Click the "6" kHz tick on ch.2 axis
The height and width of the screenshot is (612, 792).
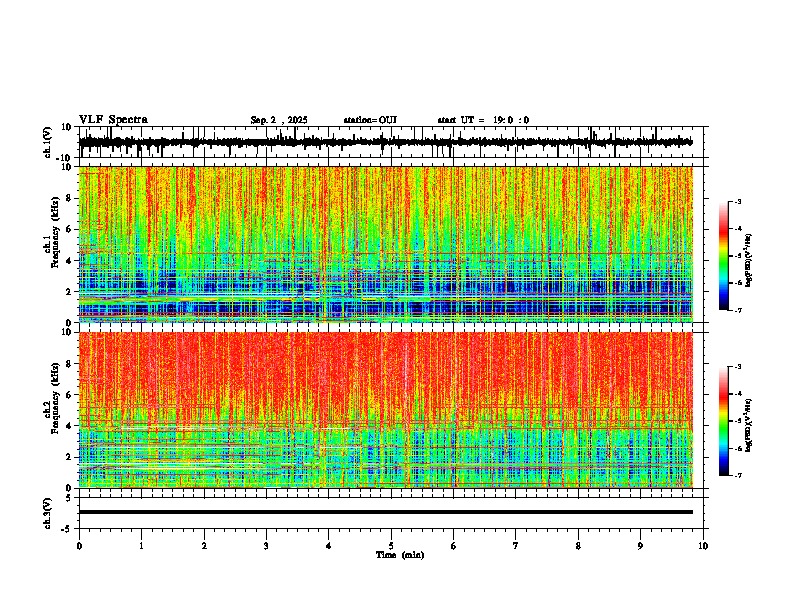[70, 395]
